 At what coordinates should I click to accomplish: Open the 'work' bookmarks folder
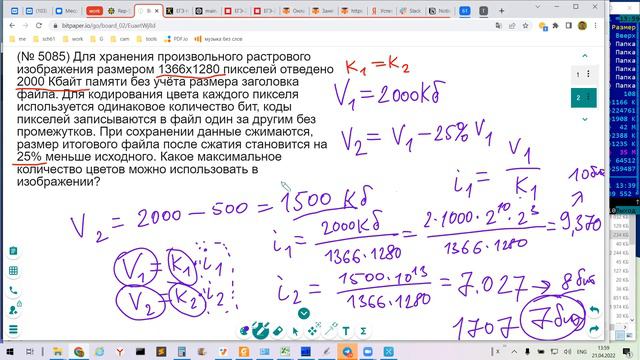pos(73,39)
